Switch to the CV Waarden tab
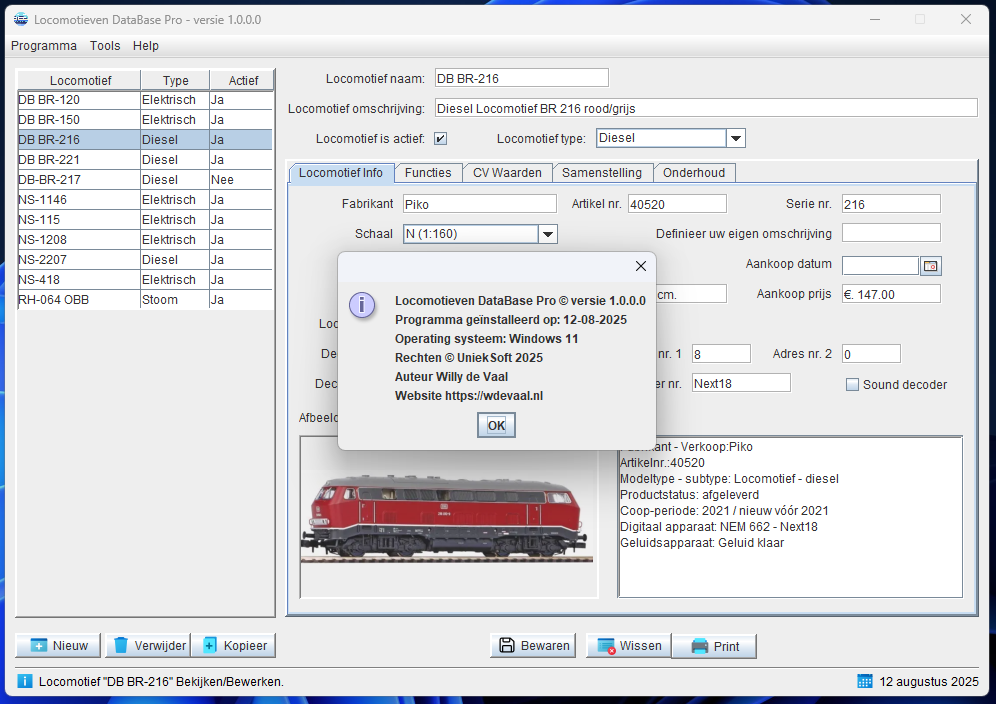This screenshot has width=996, height=704. 507,173
